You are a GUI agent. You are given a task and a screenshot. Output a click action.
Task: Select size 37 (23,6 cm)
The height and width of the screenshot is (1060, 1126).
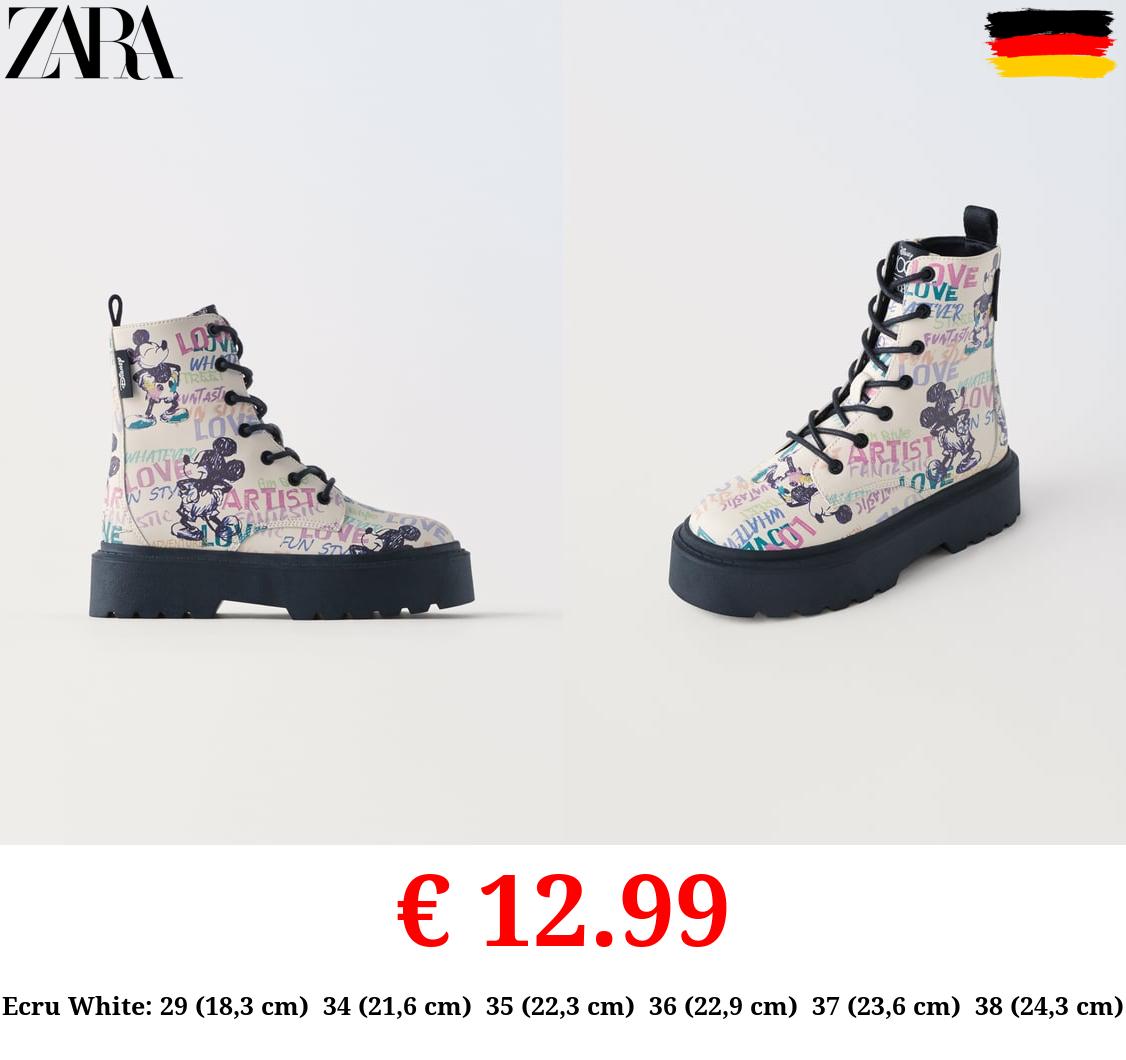885,1006
